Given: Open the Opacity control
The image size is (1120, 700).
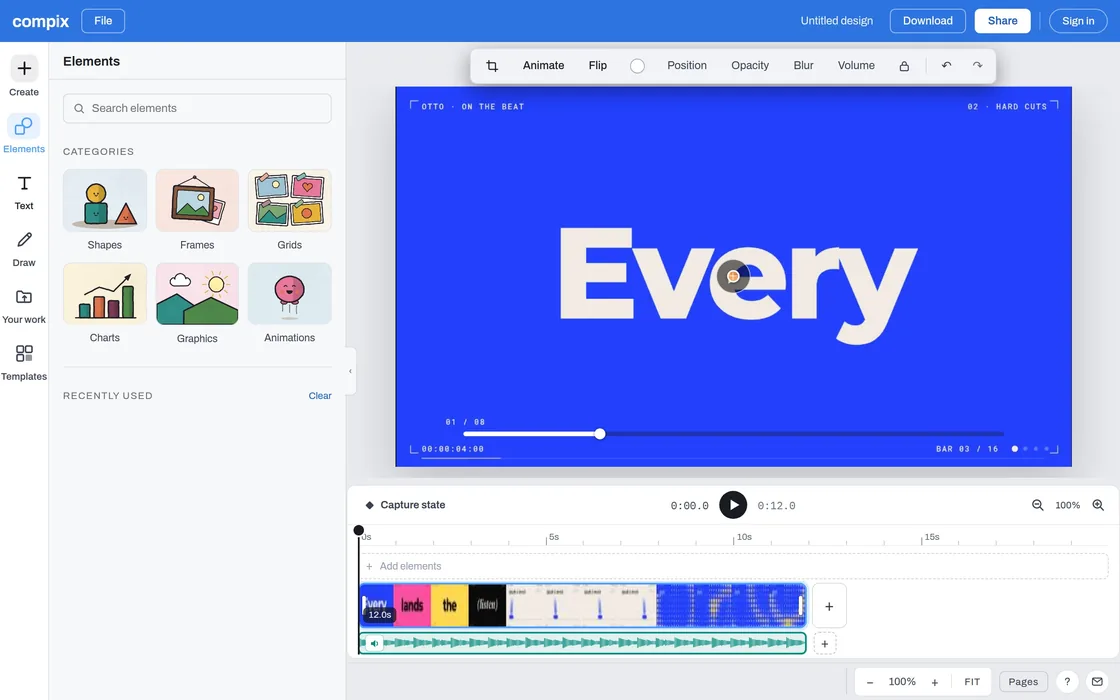Looking at the screenshot, I should [750, 66].
